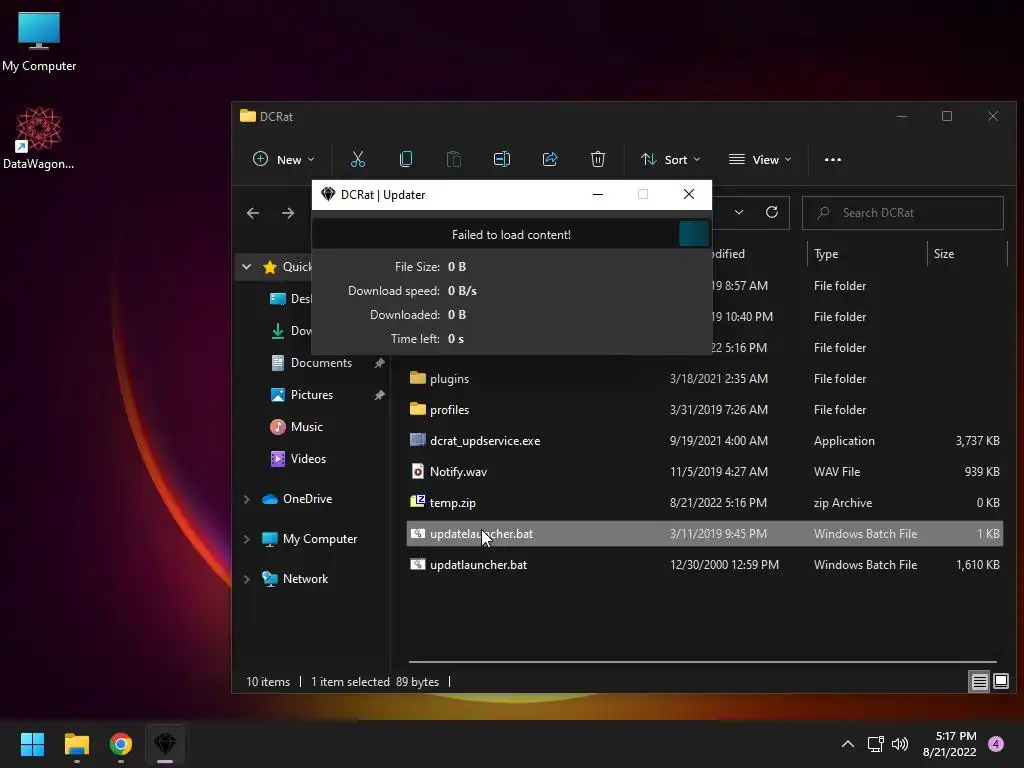Open the Sort dropdown menu
The image size is (1024, 768).
tap(671, 159)
